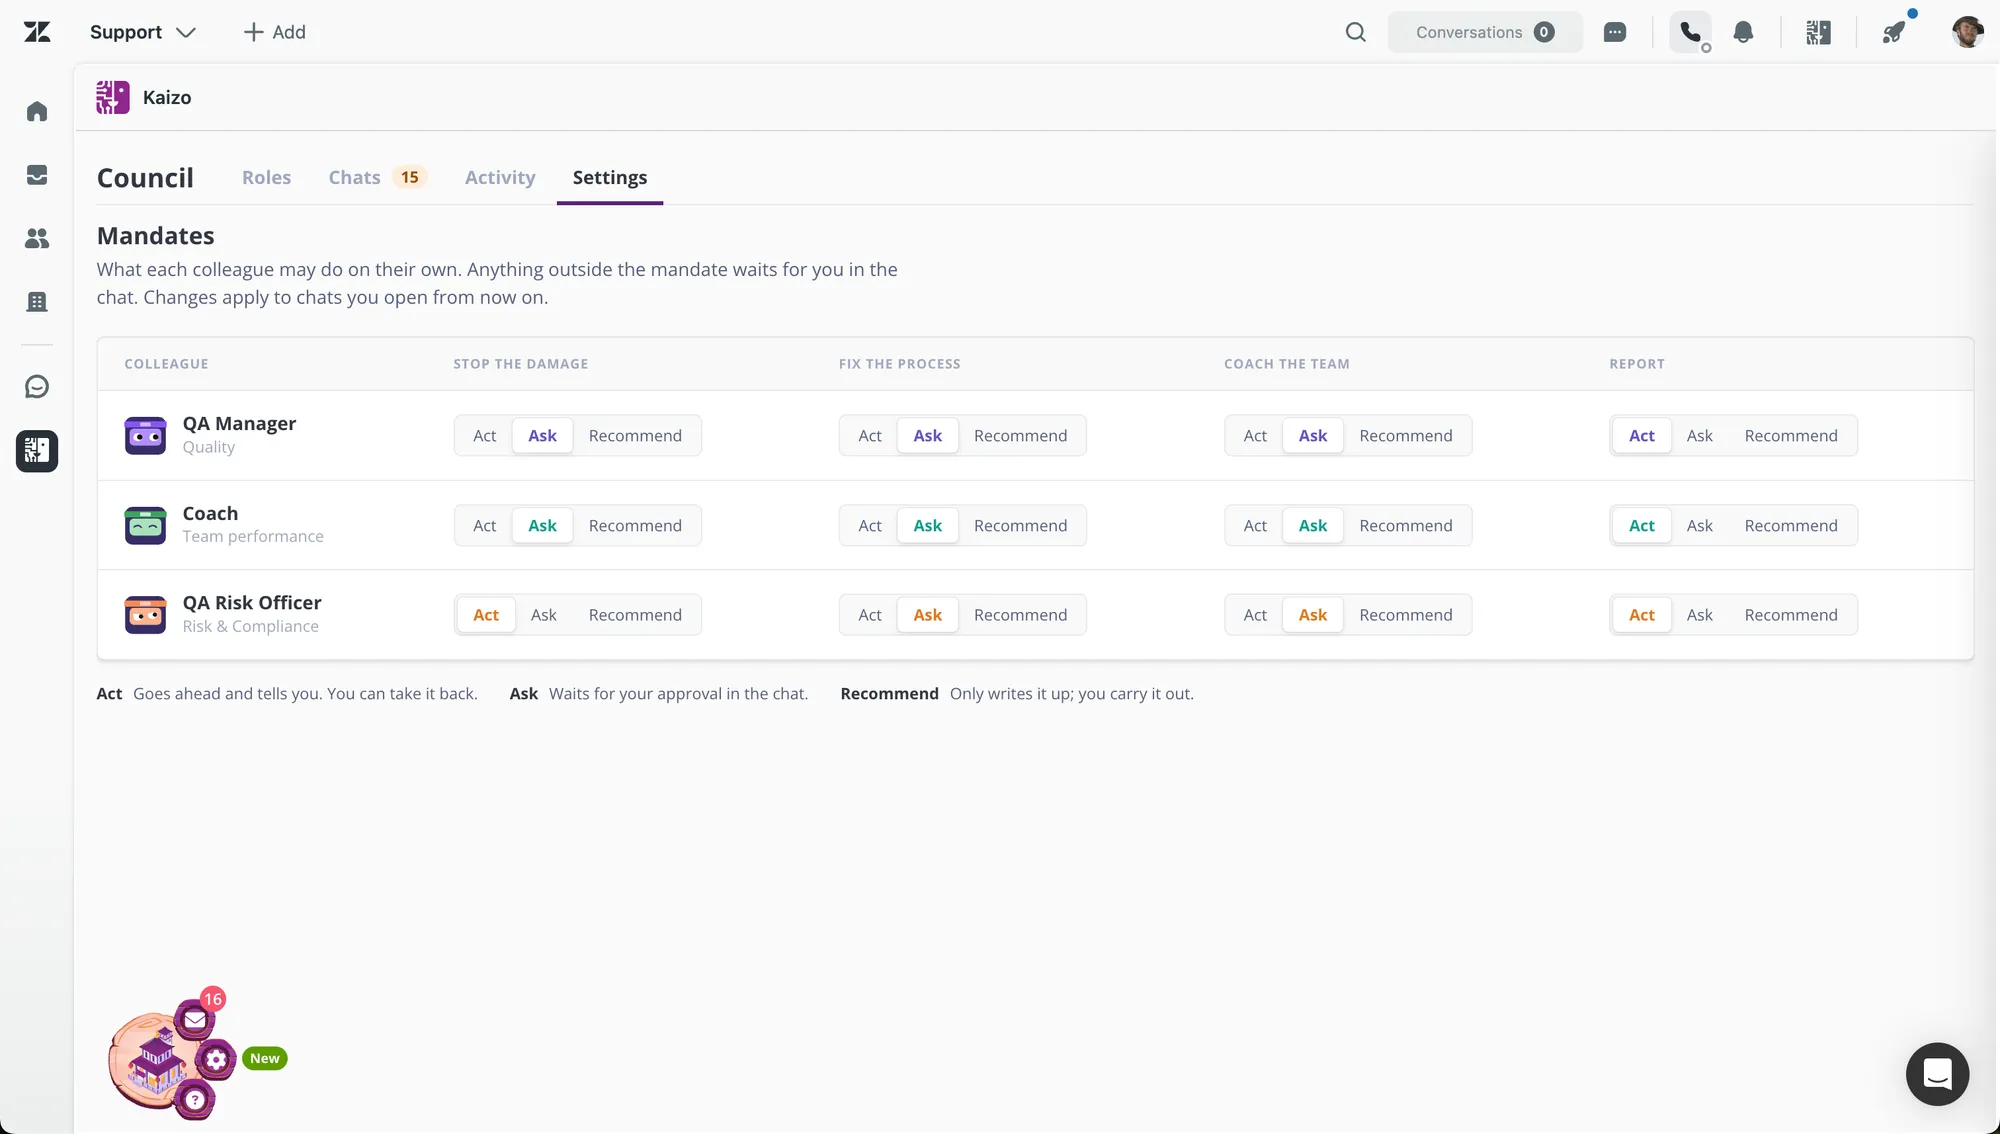Set QA Risk Officer Report to Recommend
The image size is (2000, 1134).
(1791, 615)
